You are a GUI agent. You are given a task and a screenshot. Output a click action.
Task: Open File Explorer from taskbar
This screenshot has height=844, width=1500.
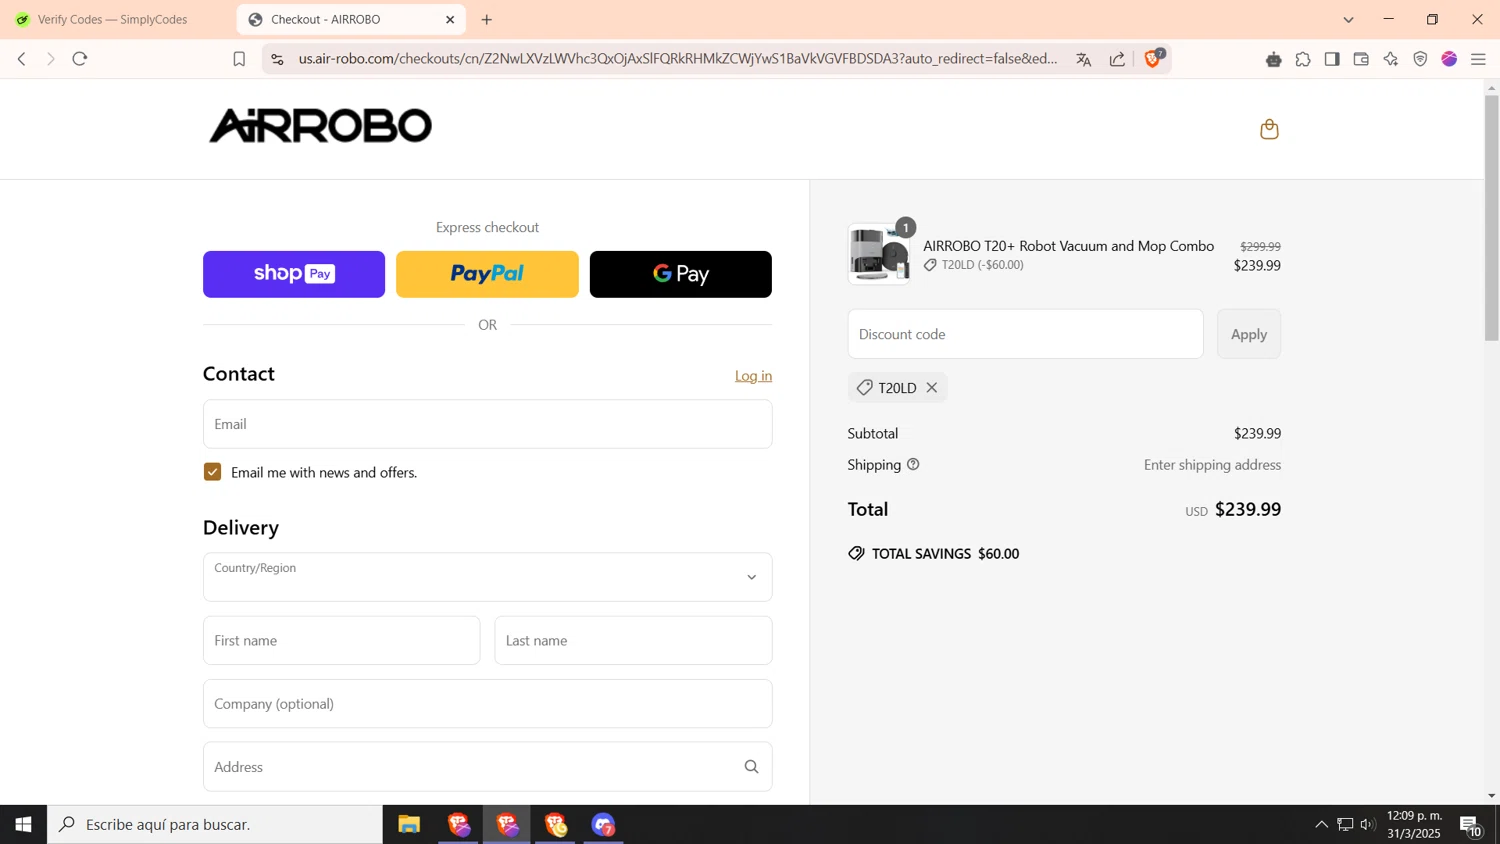[409, 824]
